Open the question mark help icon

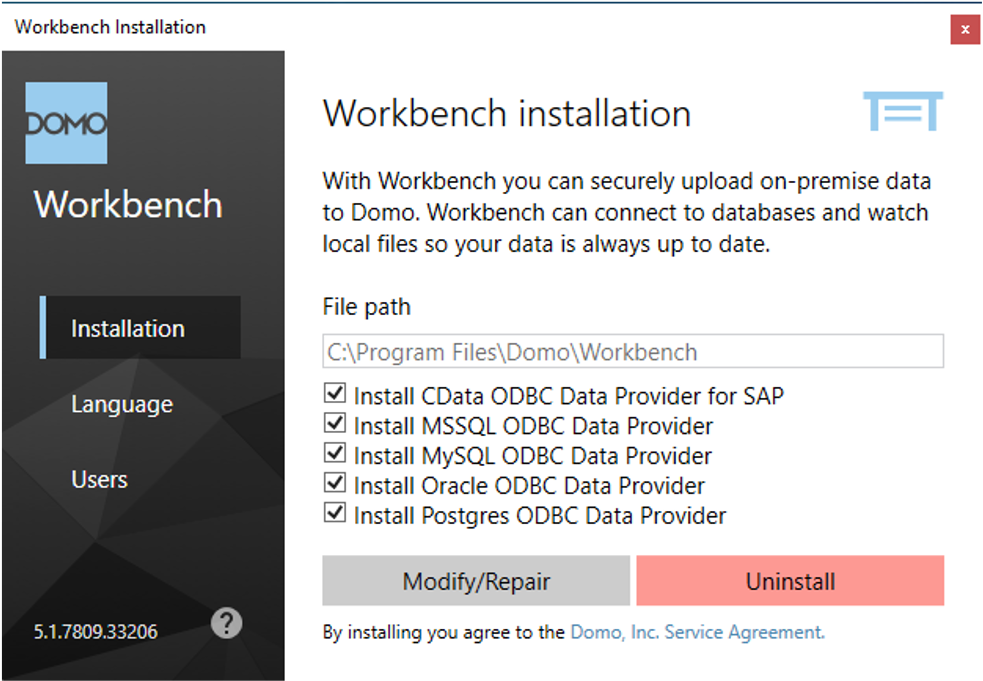pyautogui.click(x=226, y=623)
